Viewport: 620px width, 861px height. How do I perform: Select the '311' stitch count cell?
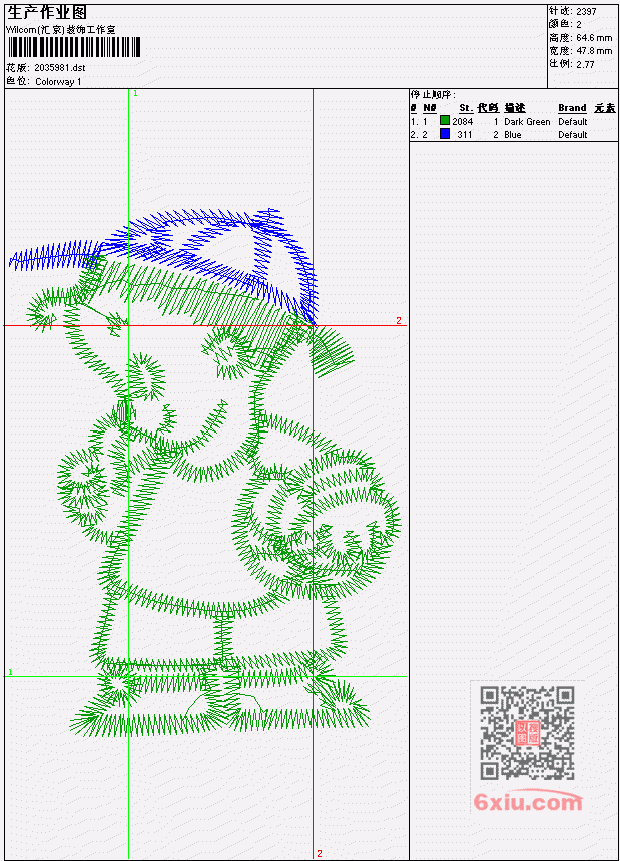pos(465,135)
